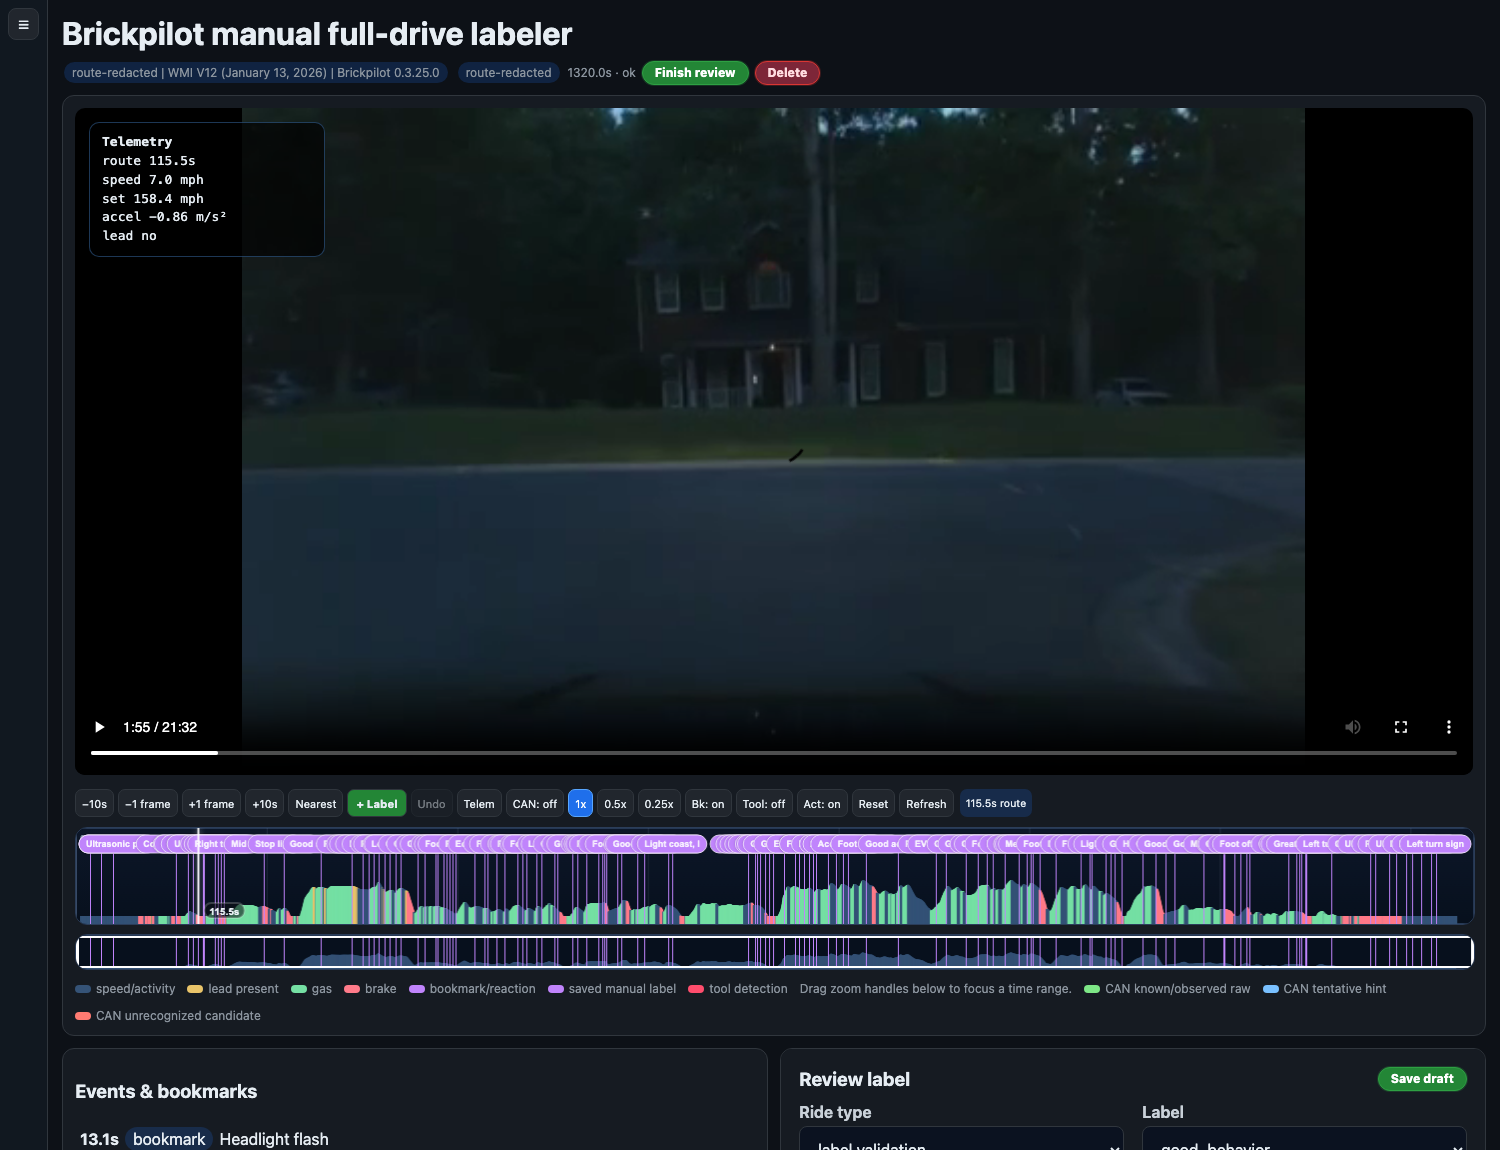Click bookmark/reaction legend swatch
This screenshot has height=1150, width=1500.
(417, 989)
